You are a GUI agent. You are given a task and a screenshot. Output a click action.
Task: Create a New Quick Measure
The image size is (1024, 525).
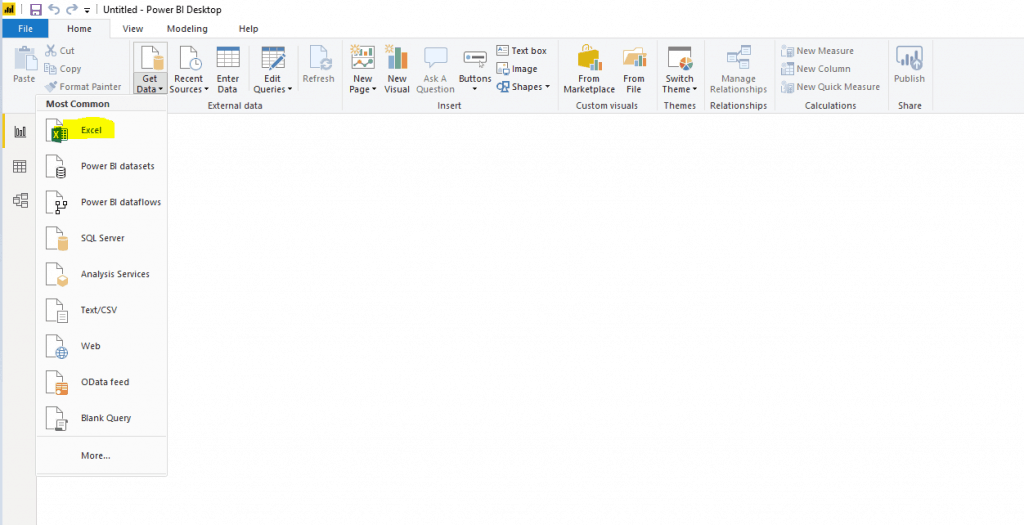click(831, 87)
